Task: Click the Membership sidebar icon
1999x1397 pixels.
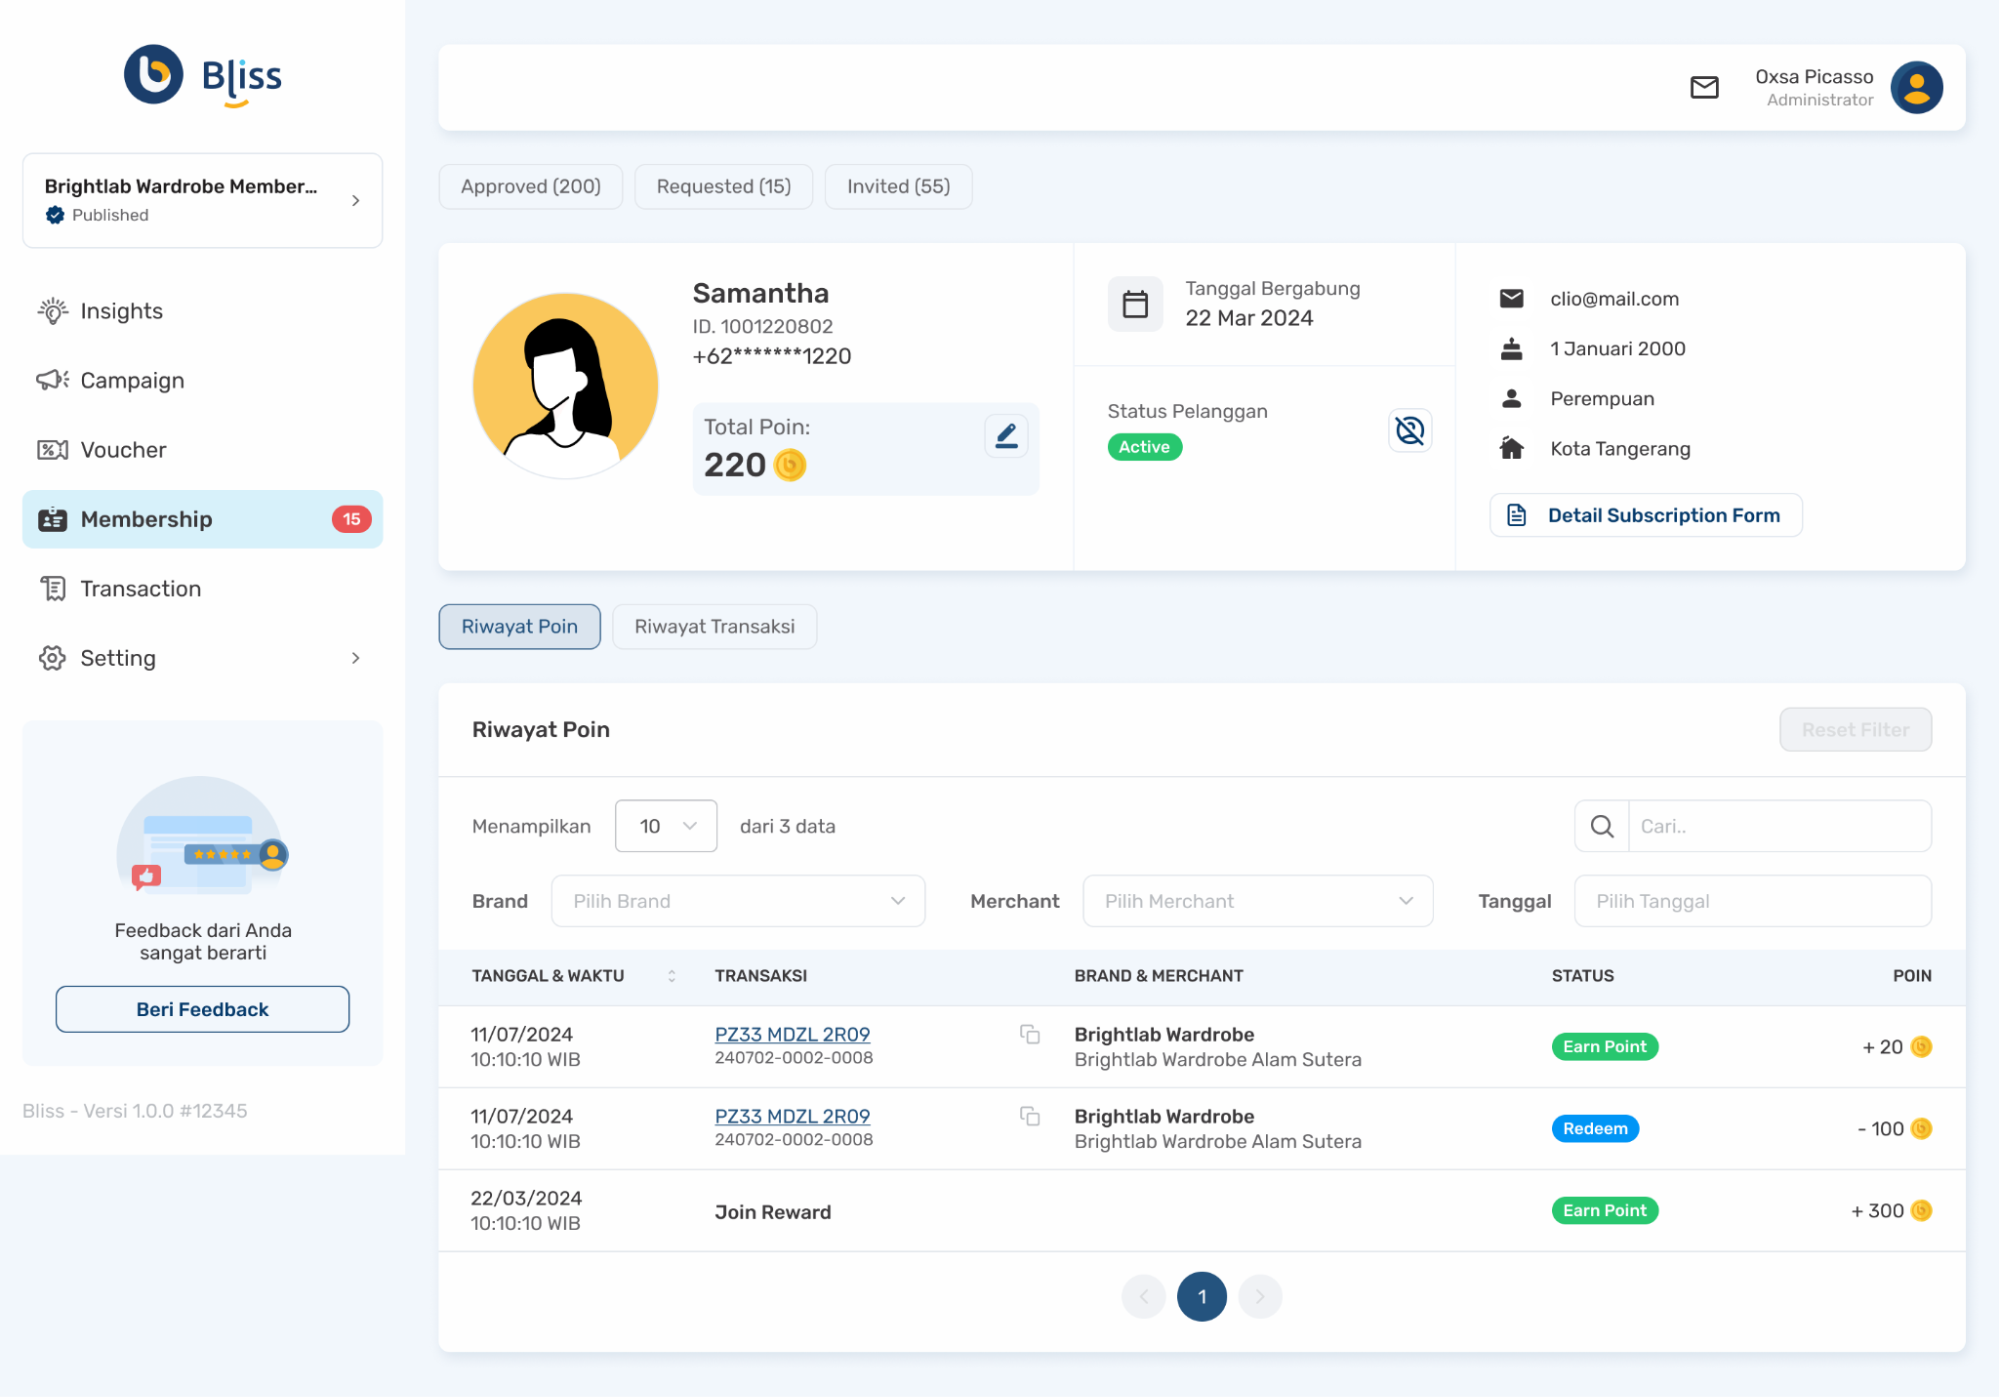Action: (x=53, y=519)
